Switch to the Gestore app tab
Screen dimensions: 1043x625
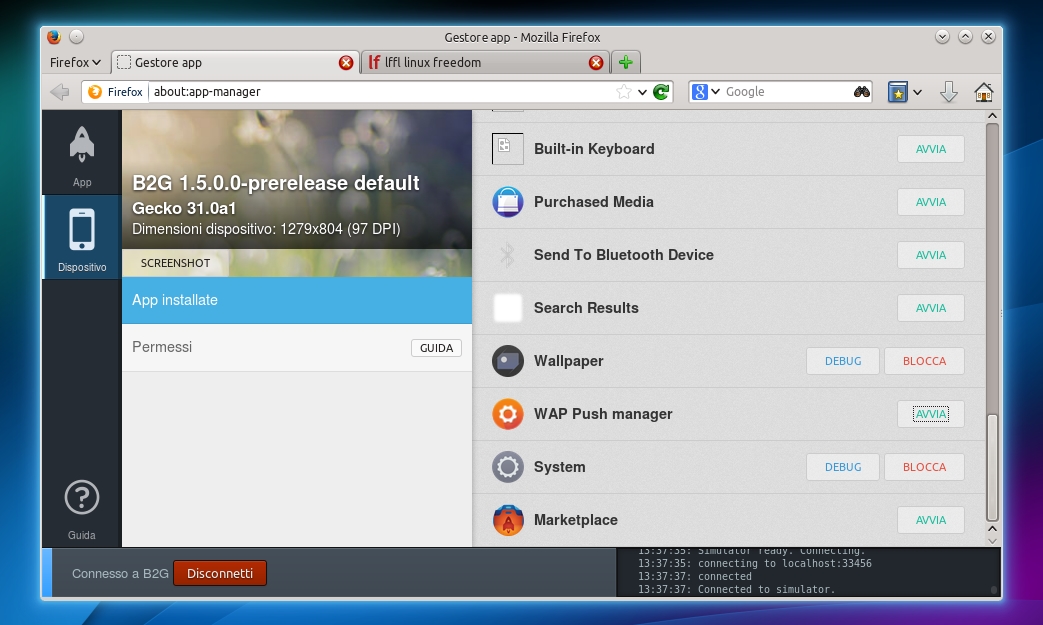click(235, 62)
